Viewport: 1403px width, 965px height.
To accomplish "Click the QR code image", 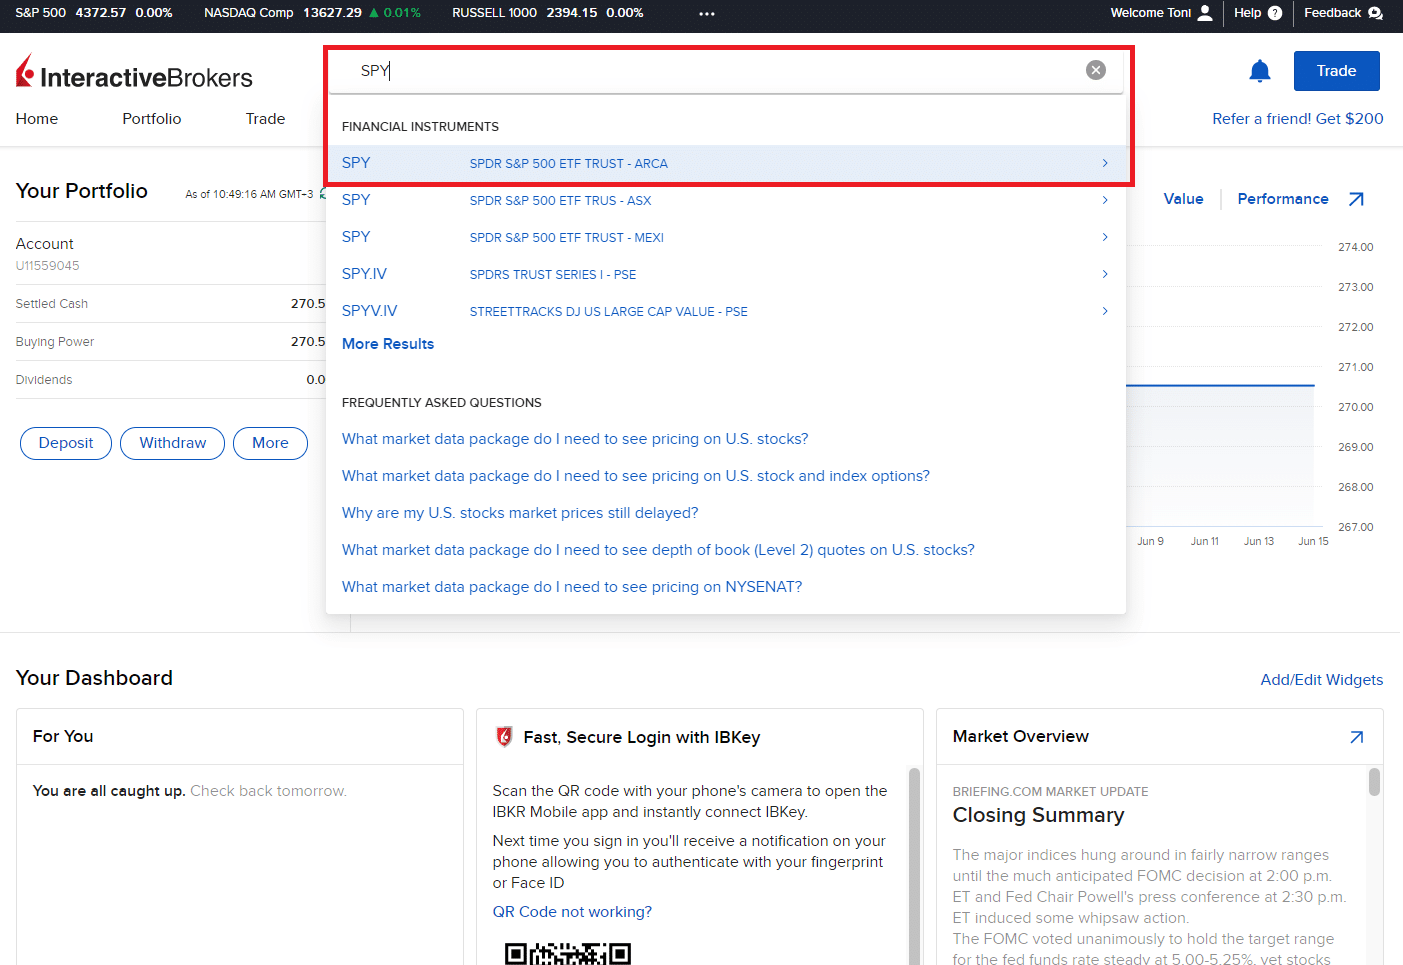I will (x=568, y=953).
